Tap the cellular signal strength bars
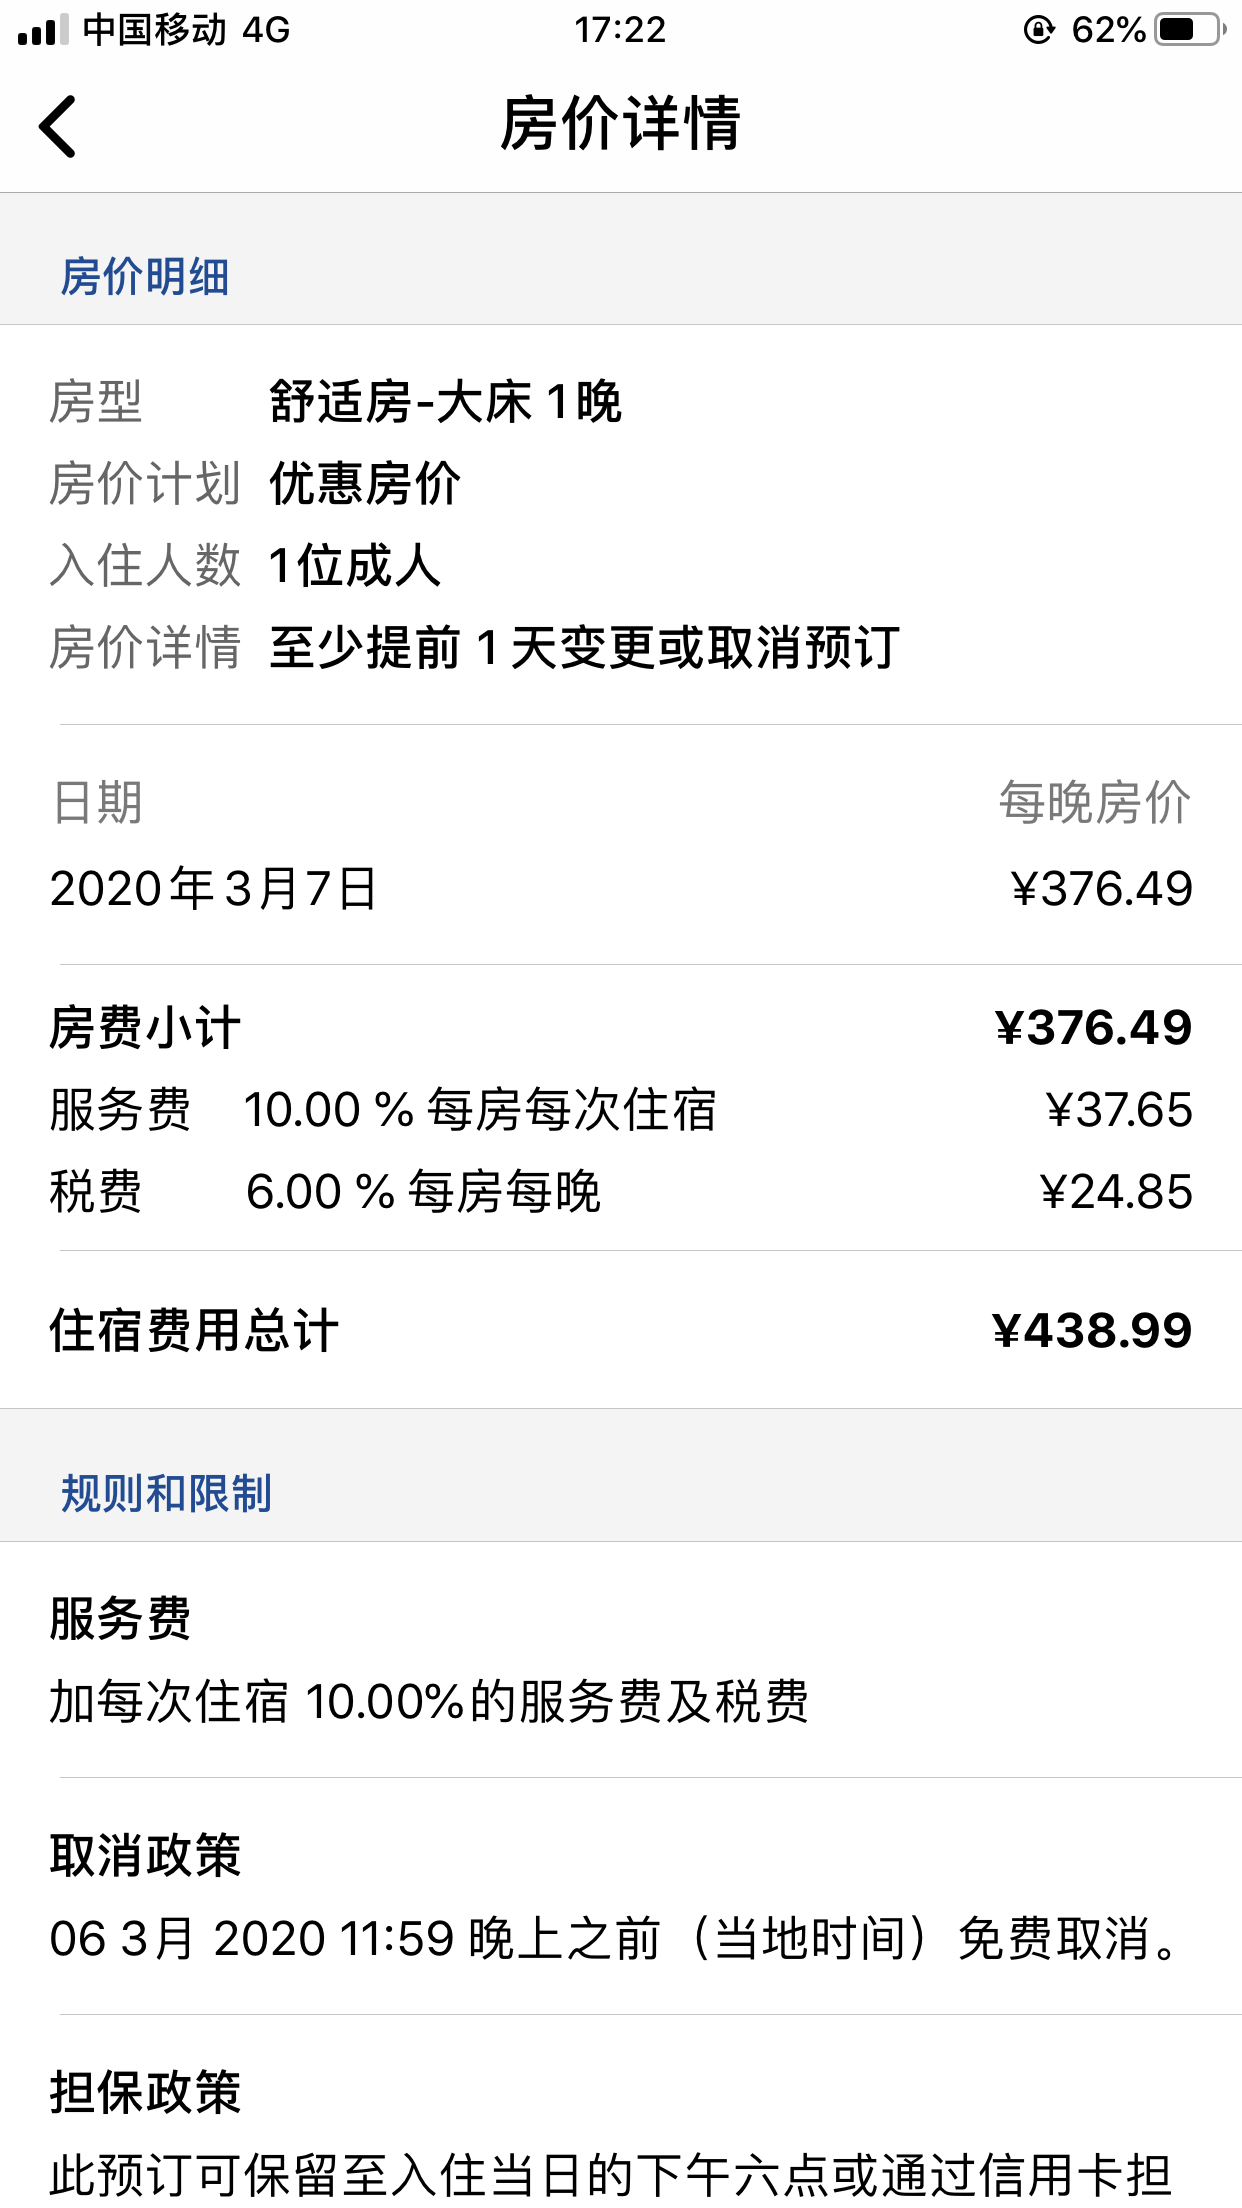This screenshot has height=2208, width=1242. coord(43,30)
